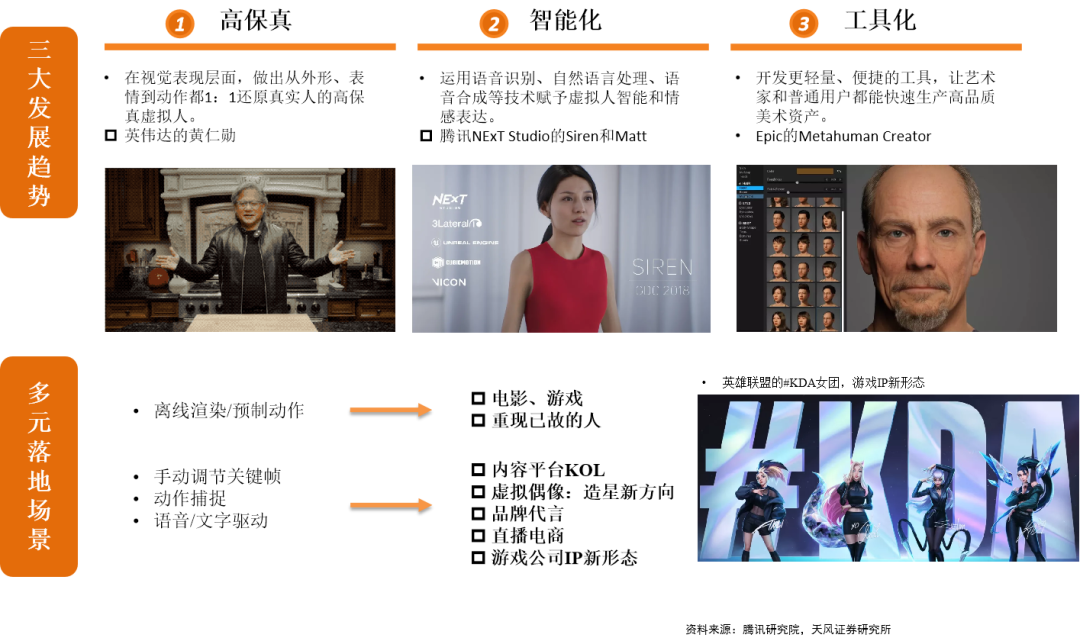Open the #KDA girl group banner image
1080x641 pixels.
(888, 478)
